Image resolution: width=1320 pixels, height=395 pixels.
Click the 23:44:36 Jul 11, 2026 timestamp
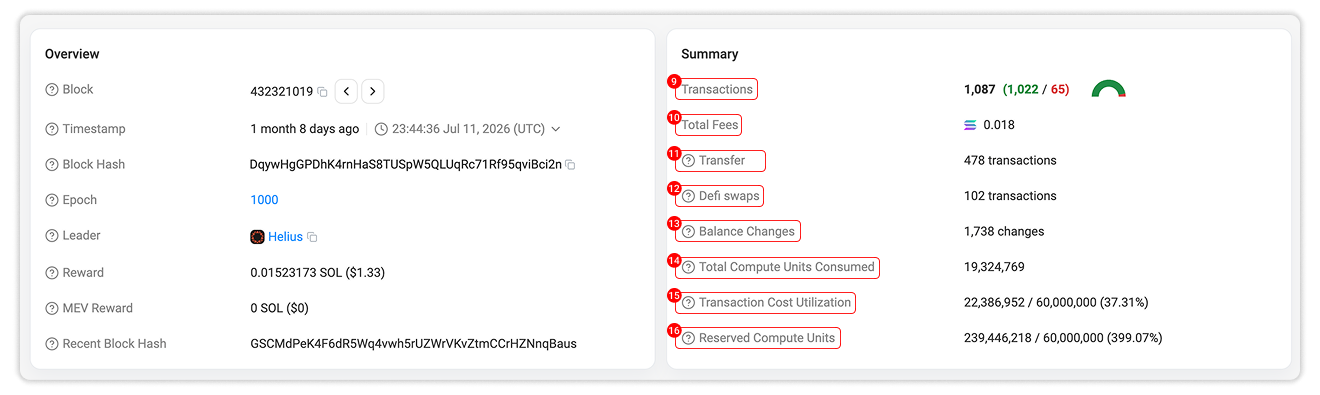[x=469, y=129]
